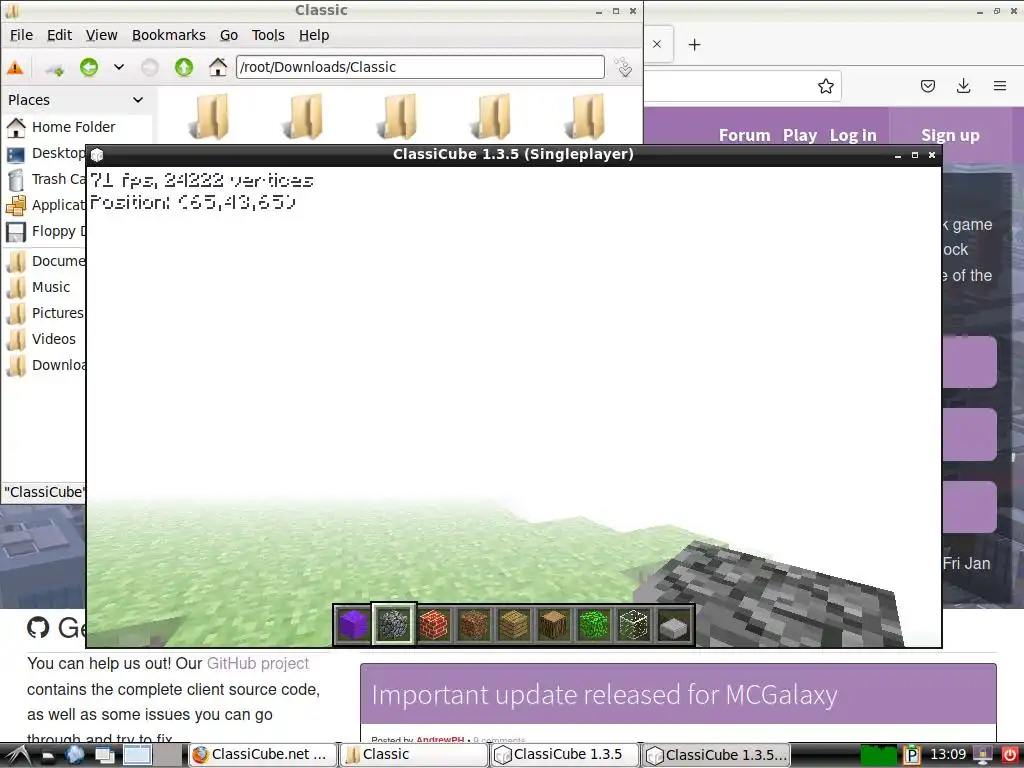Screen dimensions: 1024x768
Task: Open the Go menu
Action: pyautogui.click(x=229, y=35)
